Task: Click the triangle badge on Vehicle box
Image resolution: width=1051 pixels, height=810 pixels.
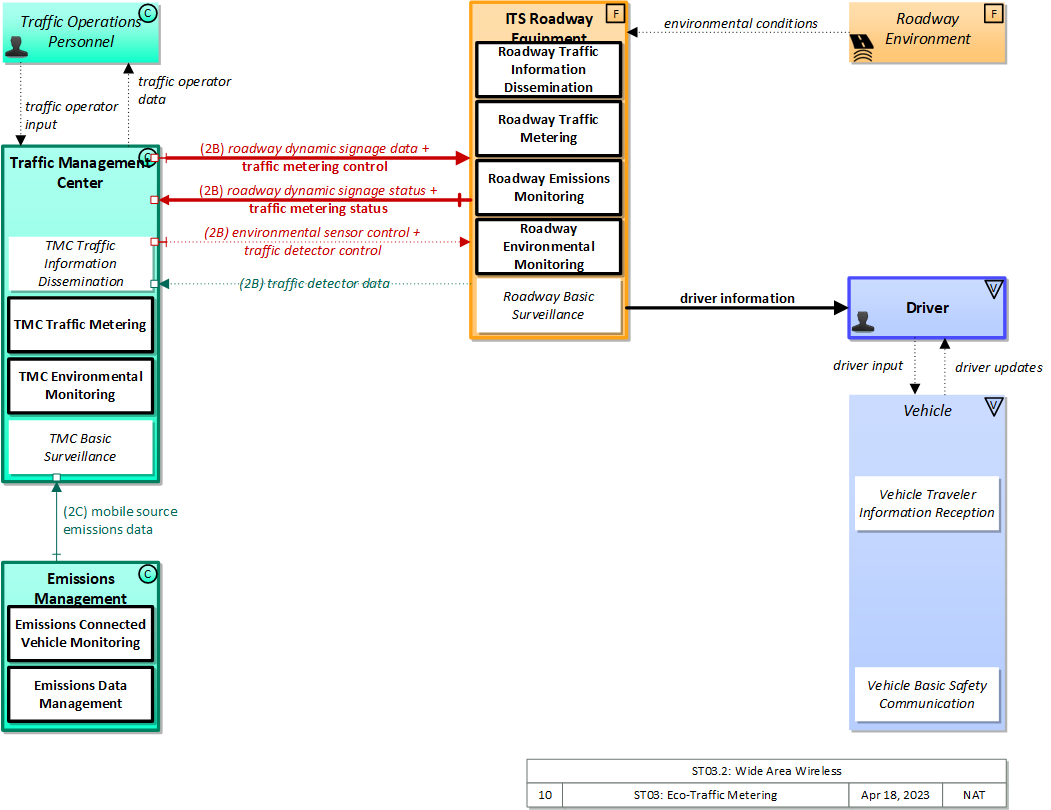Action: click(993, 407)
